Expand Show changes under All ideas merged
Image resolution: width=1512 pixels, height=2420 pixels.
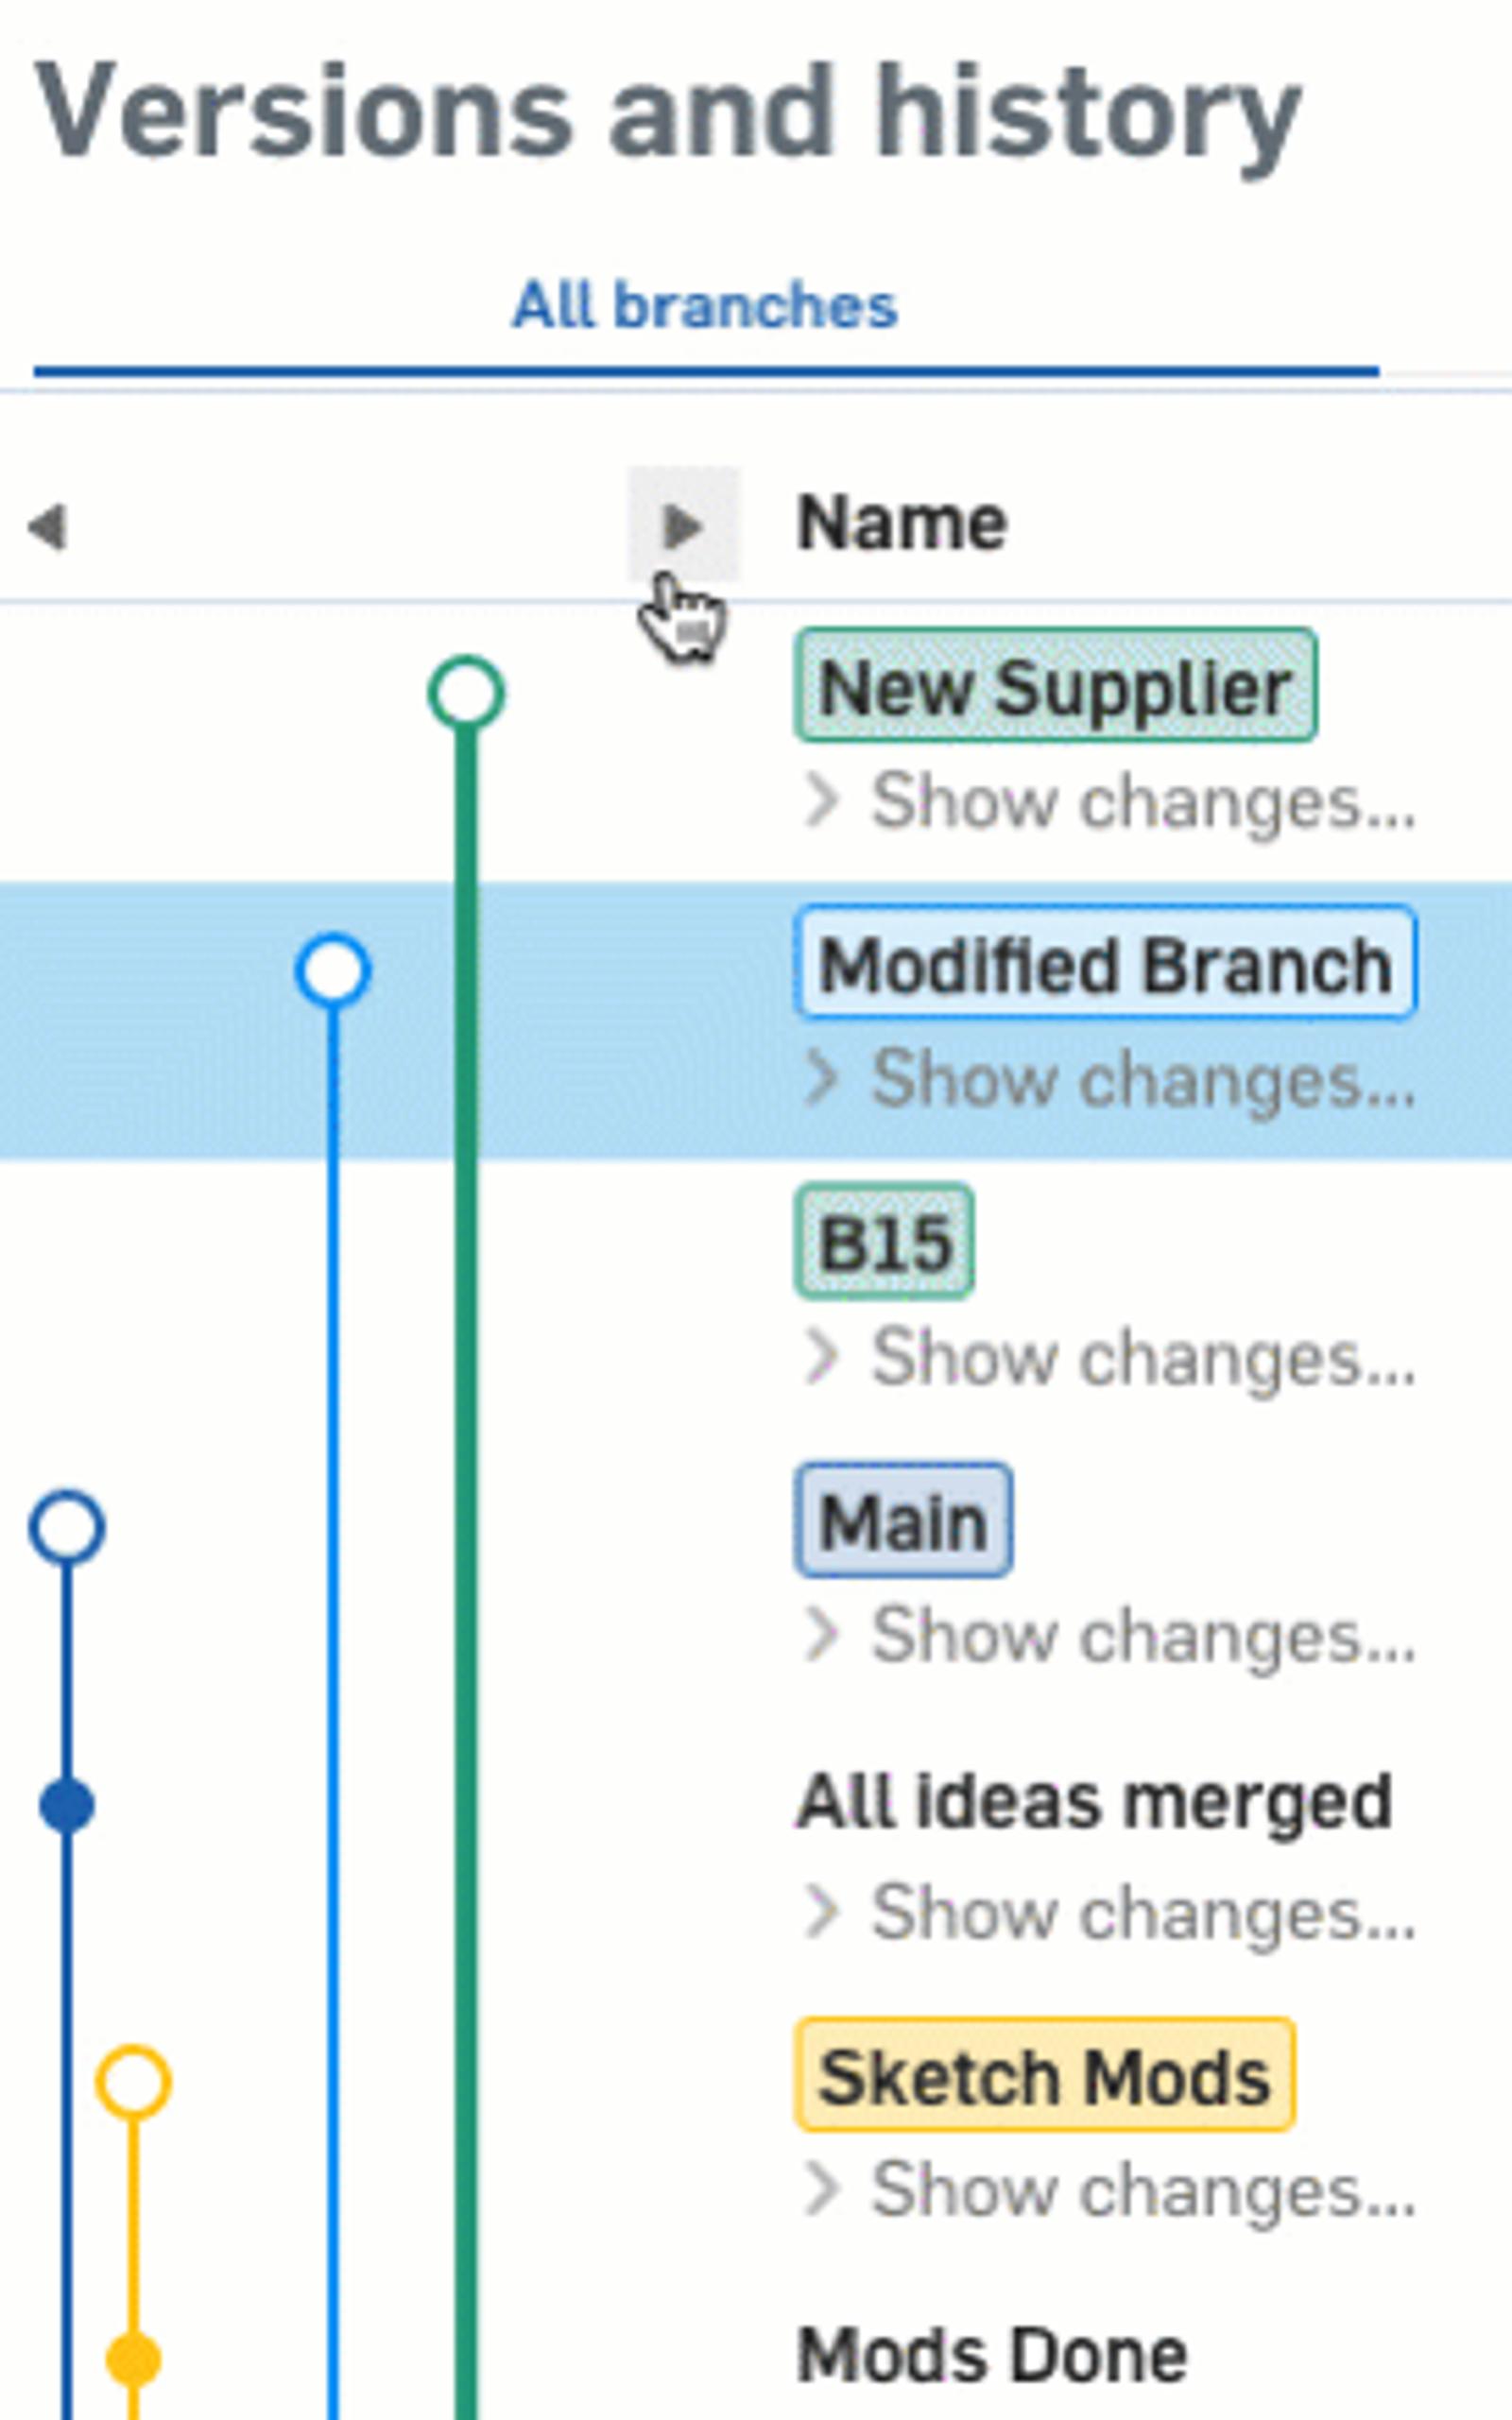point(1112,1912)
